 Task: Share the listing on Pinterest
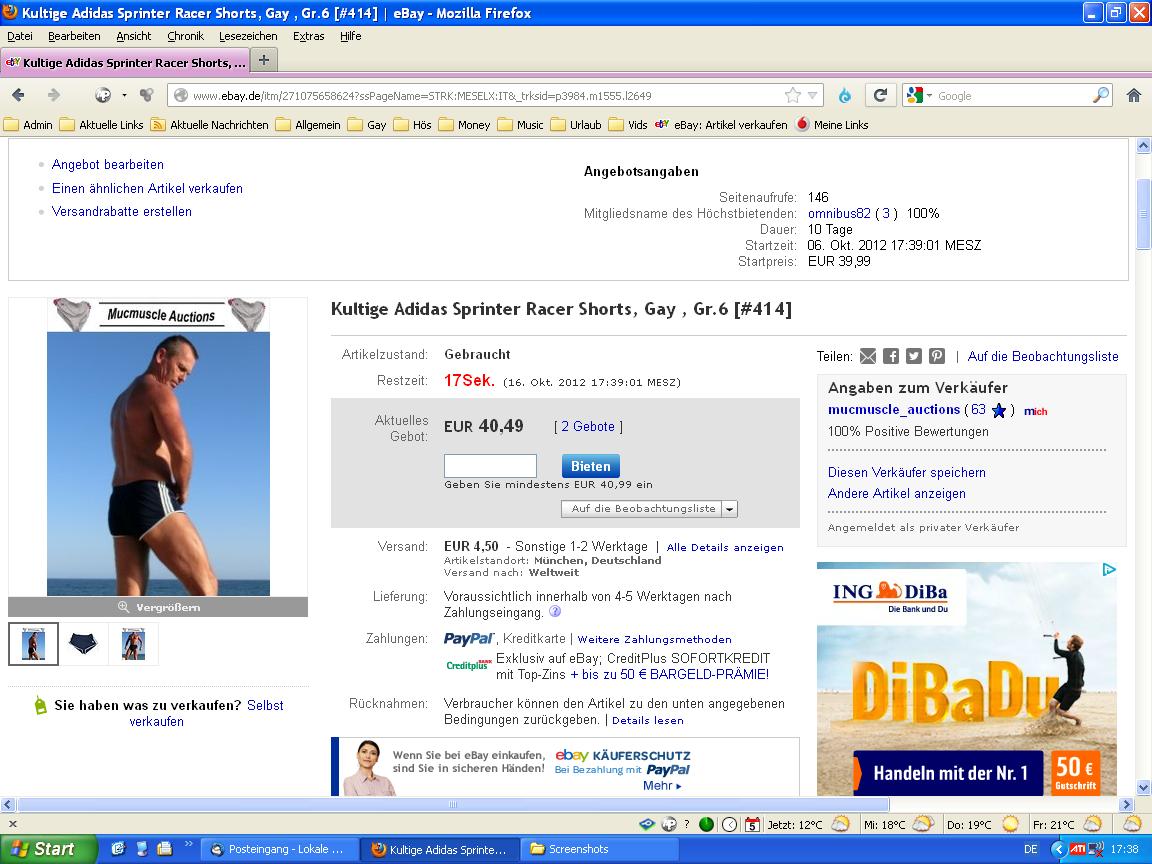pos(936,356)
